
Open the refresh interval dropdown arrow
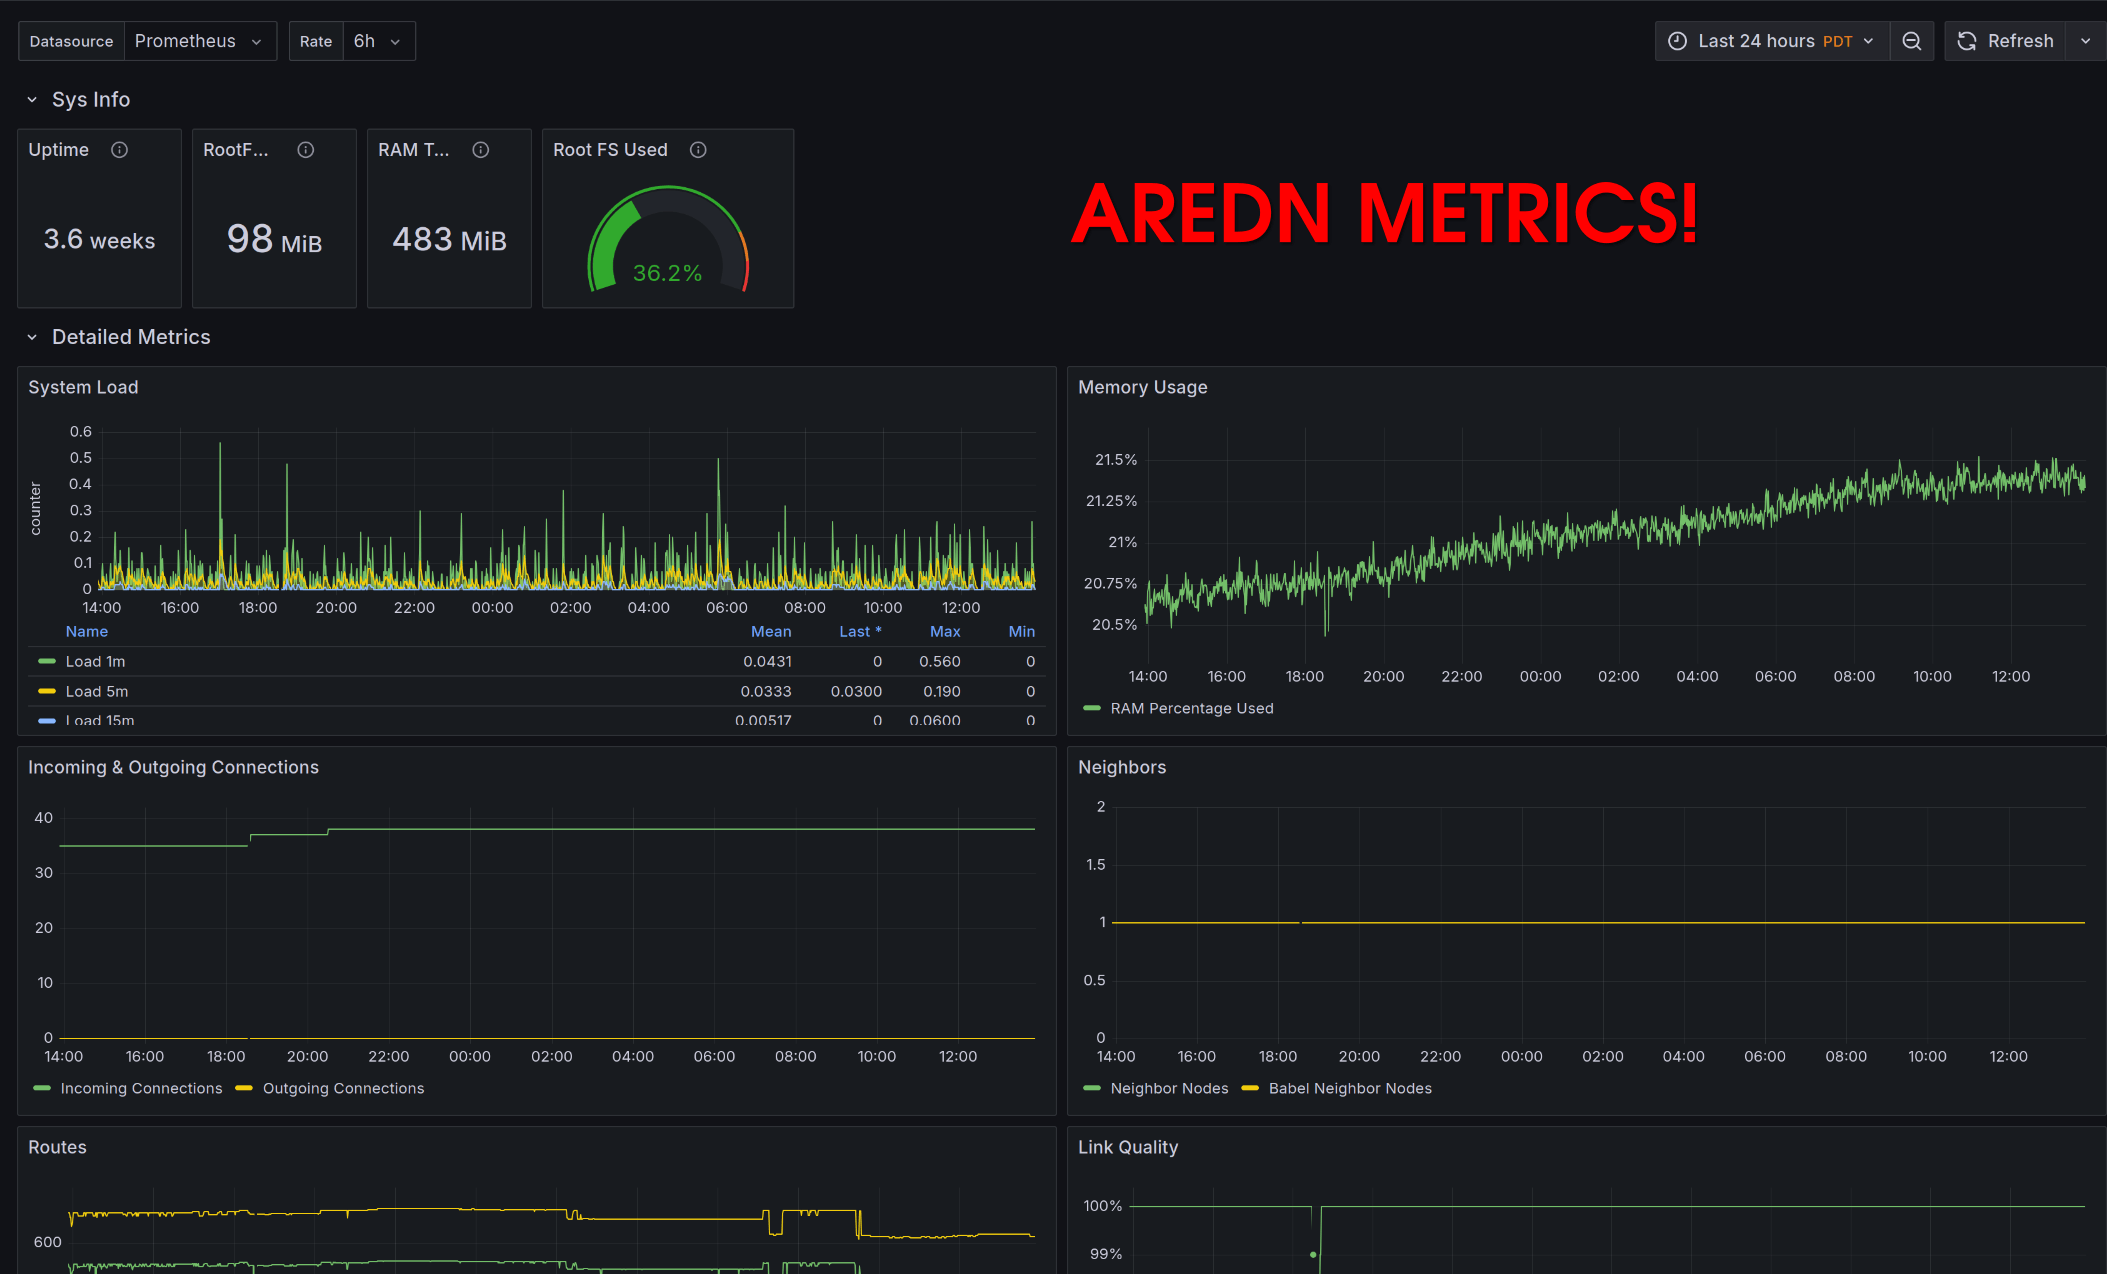coord(2085,41)
